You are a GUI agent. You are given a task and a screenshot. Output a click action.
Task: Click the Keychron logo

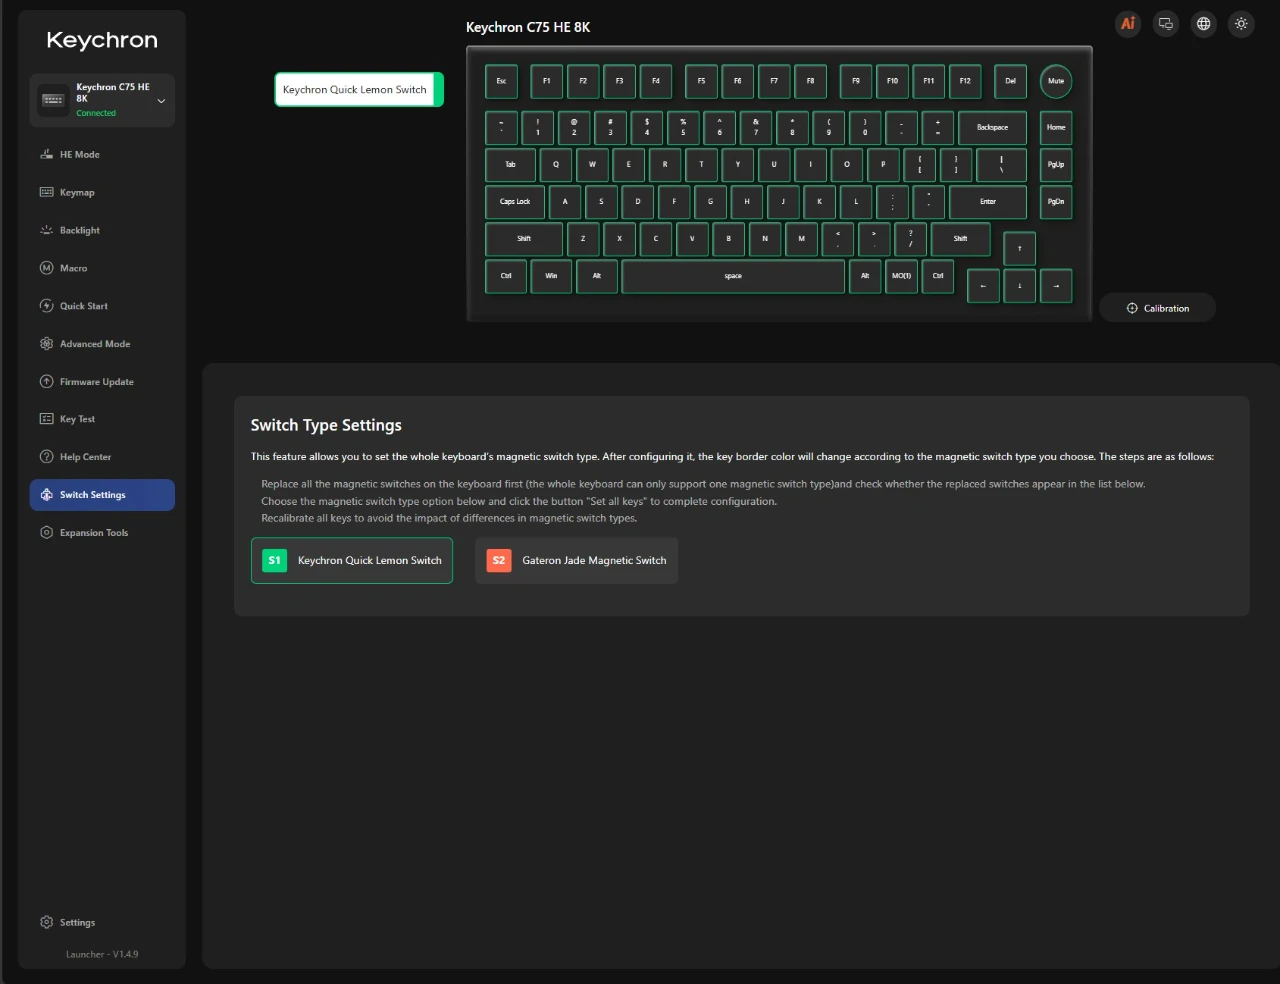(x=102, y=40)
